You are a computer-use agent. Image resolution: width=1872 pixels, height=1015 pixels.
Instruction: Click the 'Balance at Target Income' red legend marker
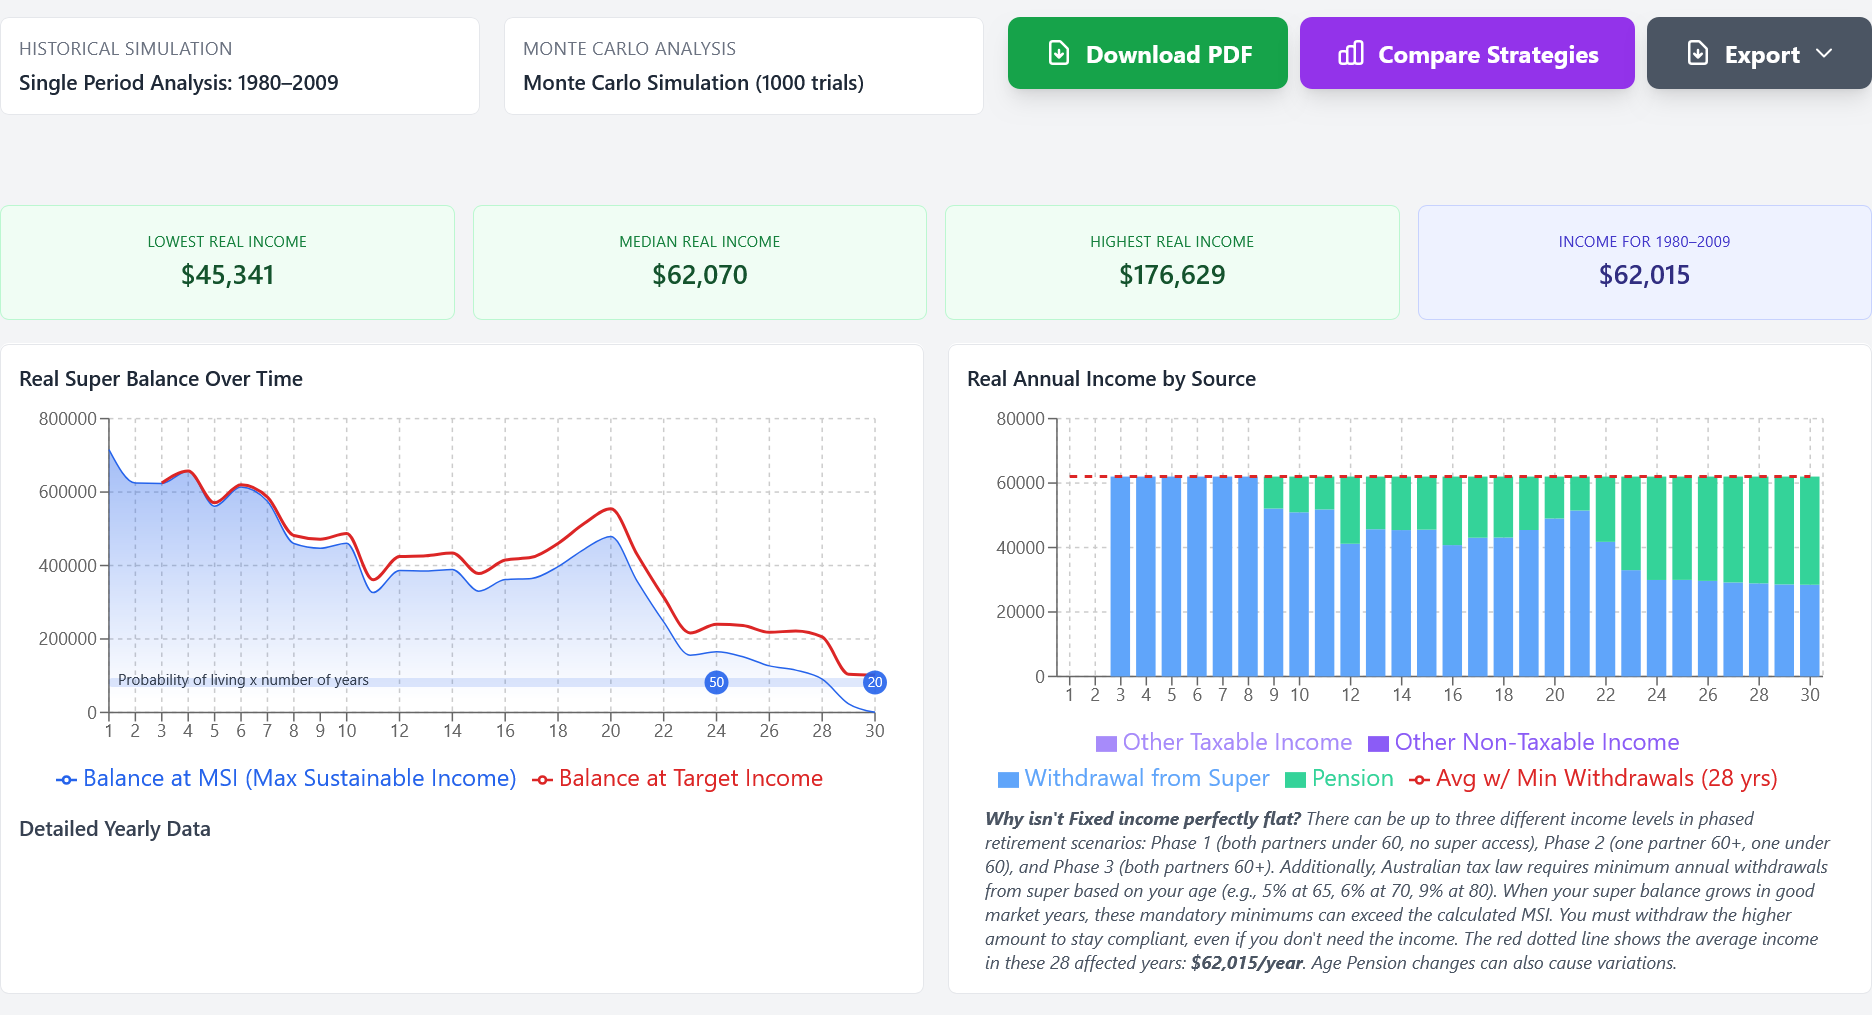point(542,778)
